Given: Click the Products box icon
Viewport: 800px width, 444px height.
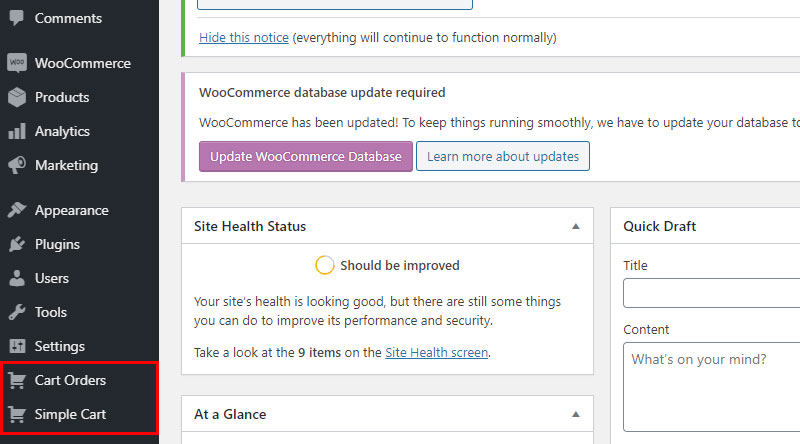Looking at the screenshot, I should 17,97.
